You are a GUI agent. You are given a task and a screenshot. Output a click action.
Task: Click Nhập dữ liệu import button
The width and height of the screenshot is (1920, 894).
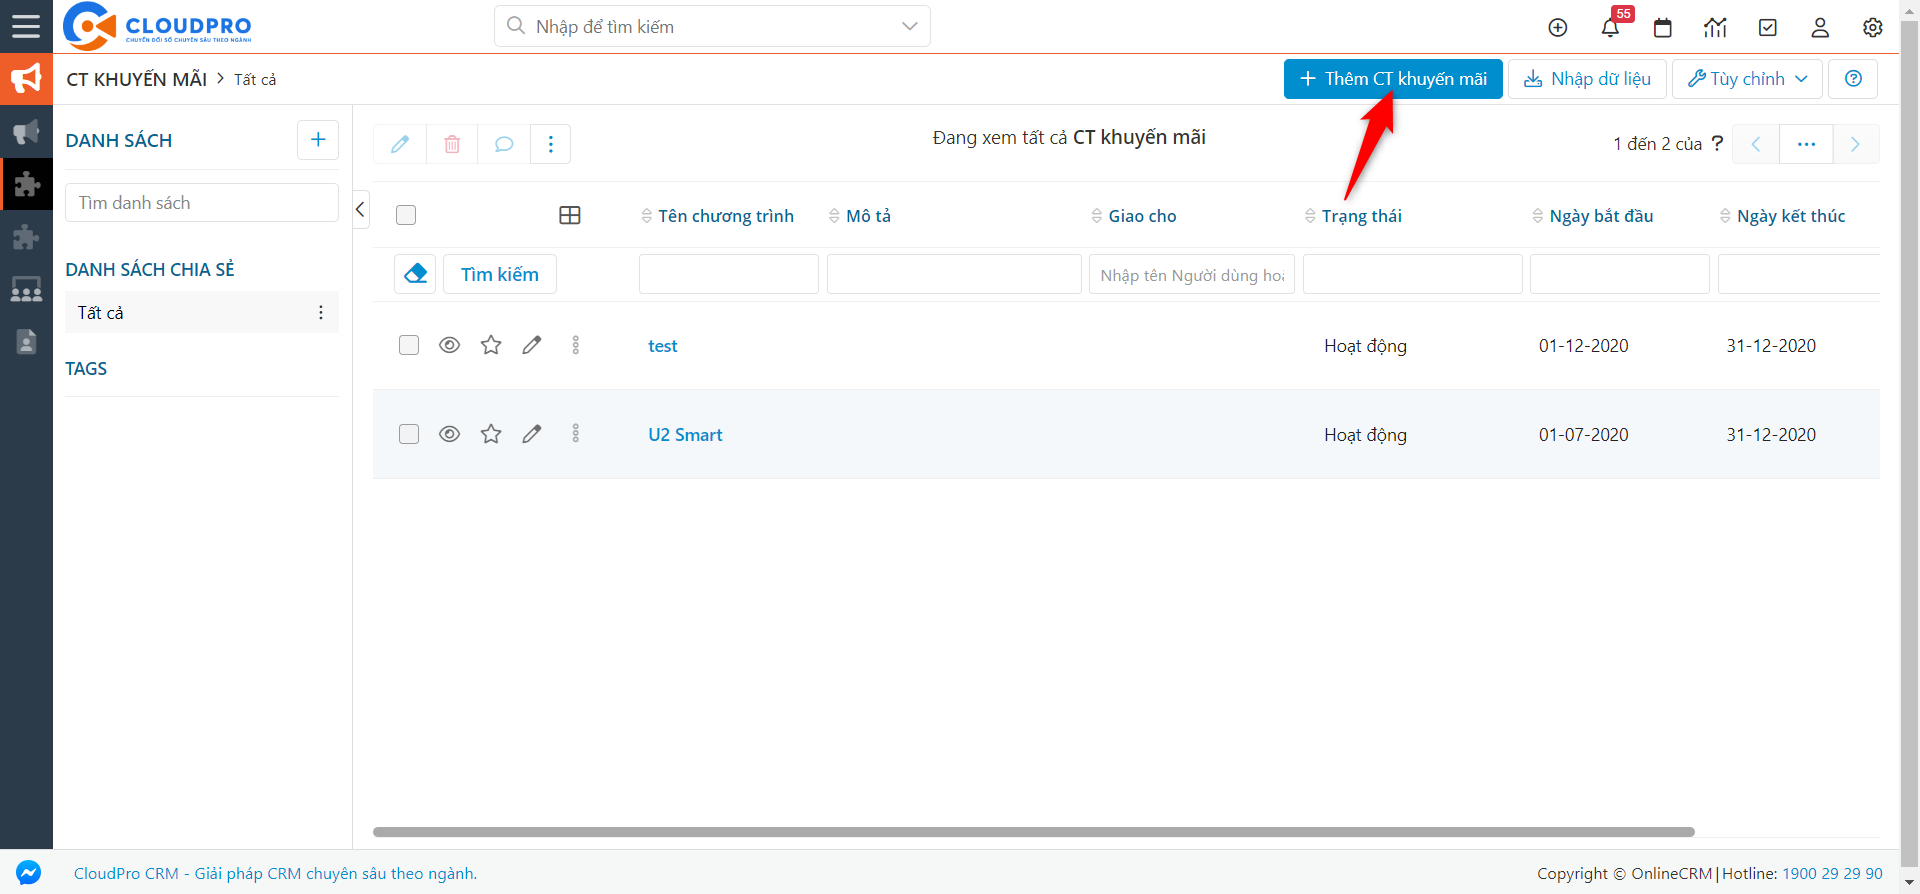point(1587,79)
